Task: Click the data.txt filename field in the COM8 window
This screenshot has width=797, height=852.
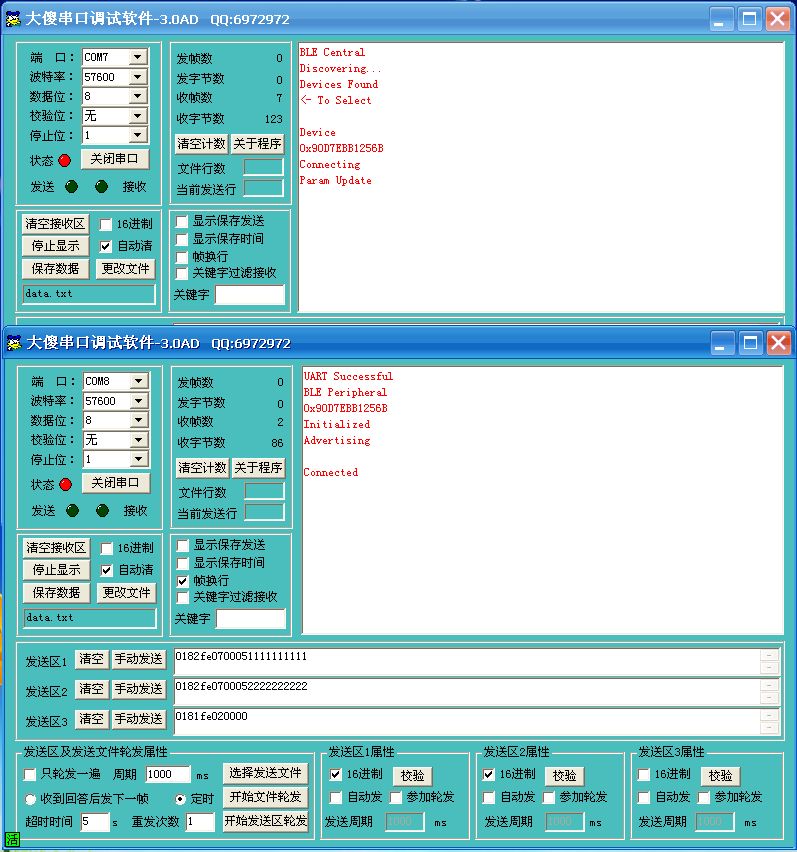Action: 90,618
